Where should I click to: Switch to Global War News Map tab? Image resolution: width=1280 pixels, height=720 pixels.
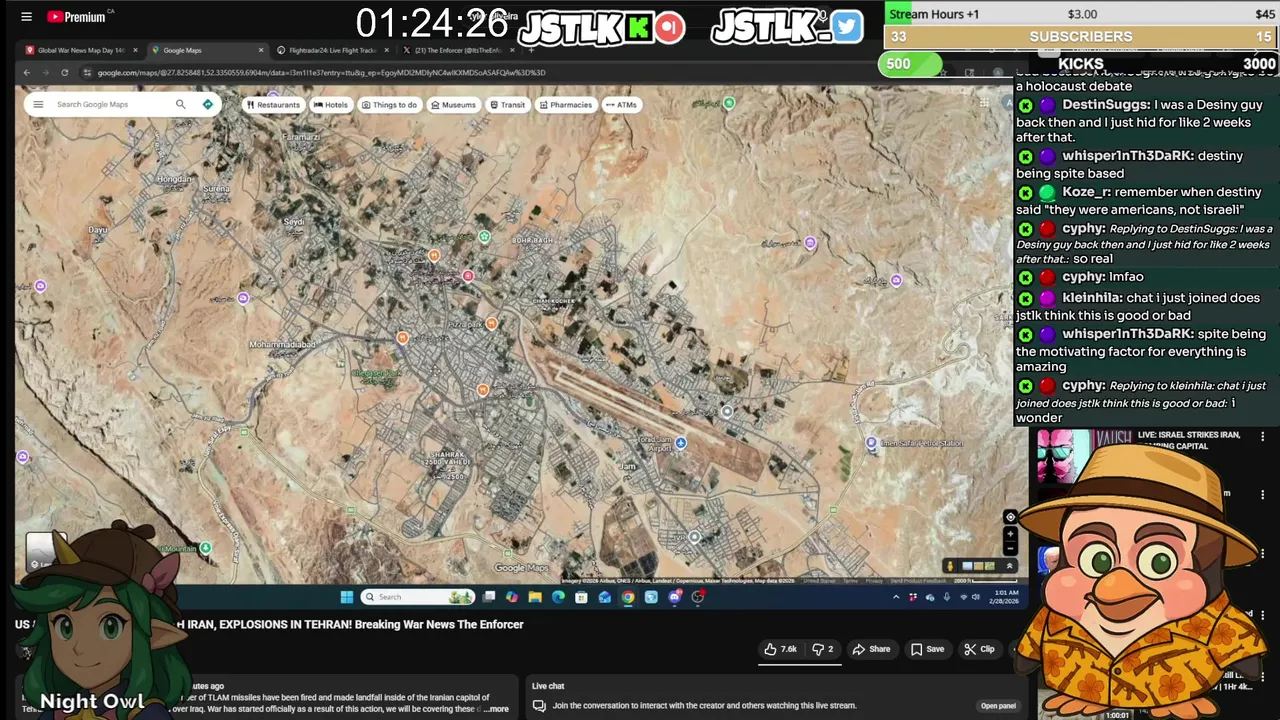tap(81, 50)
